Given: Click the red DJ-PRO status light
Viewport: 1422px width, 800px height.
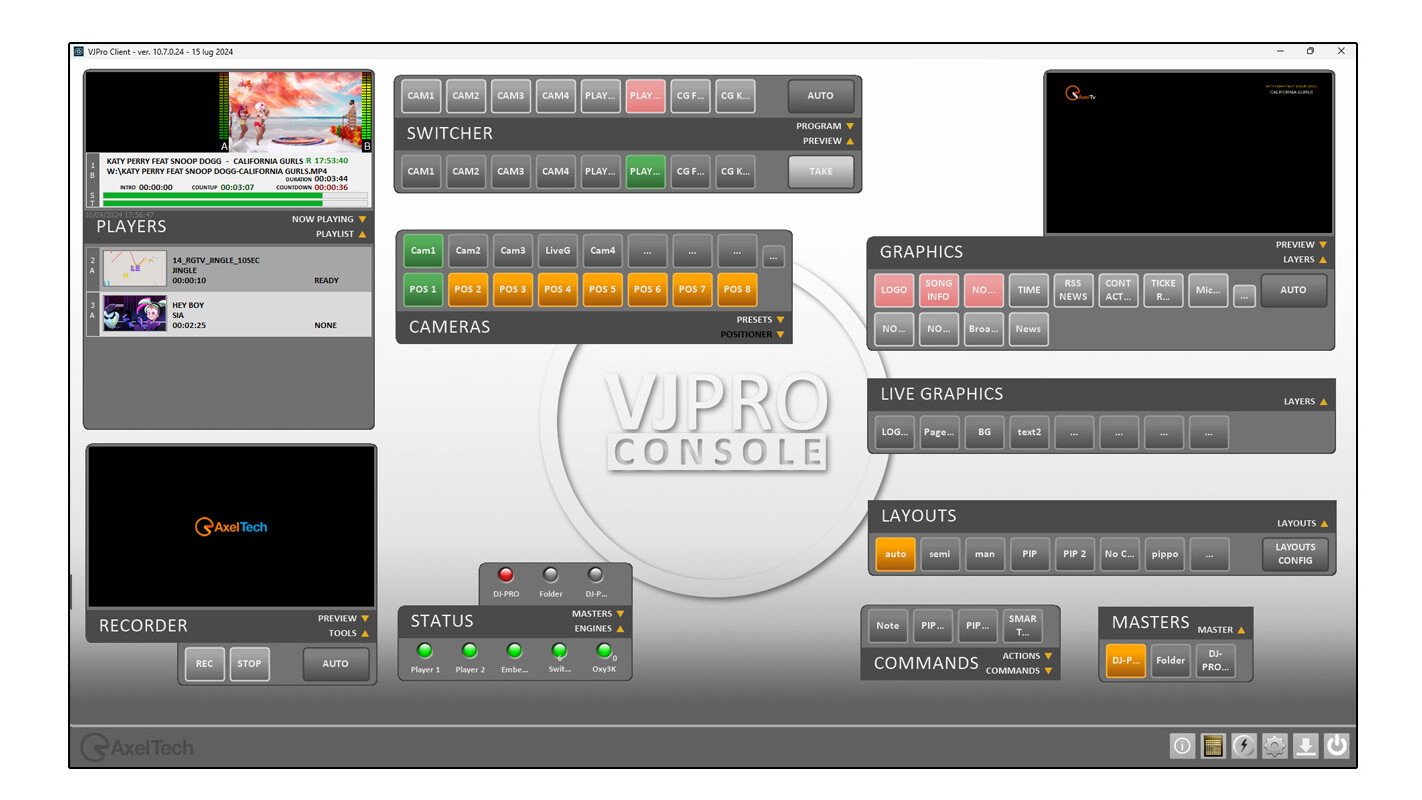Looking at the screenshot, I should tap(506, 575).
